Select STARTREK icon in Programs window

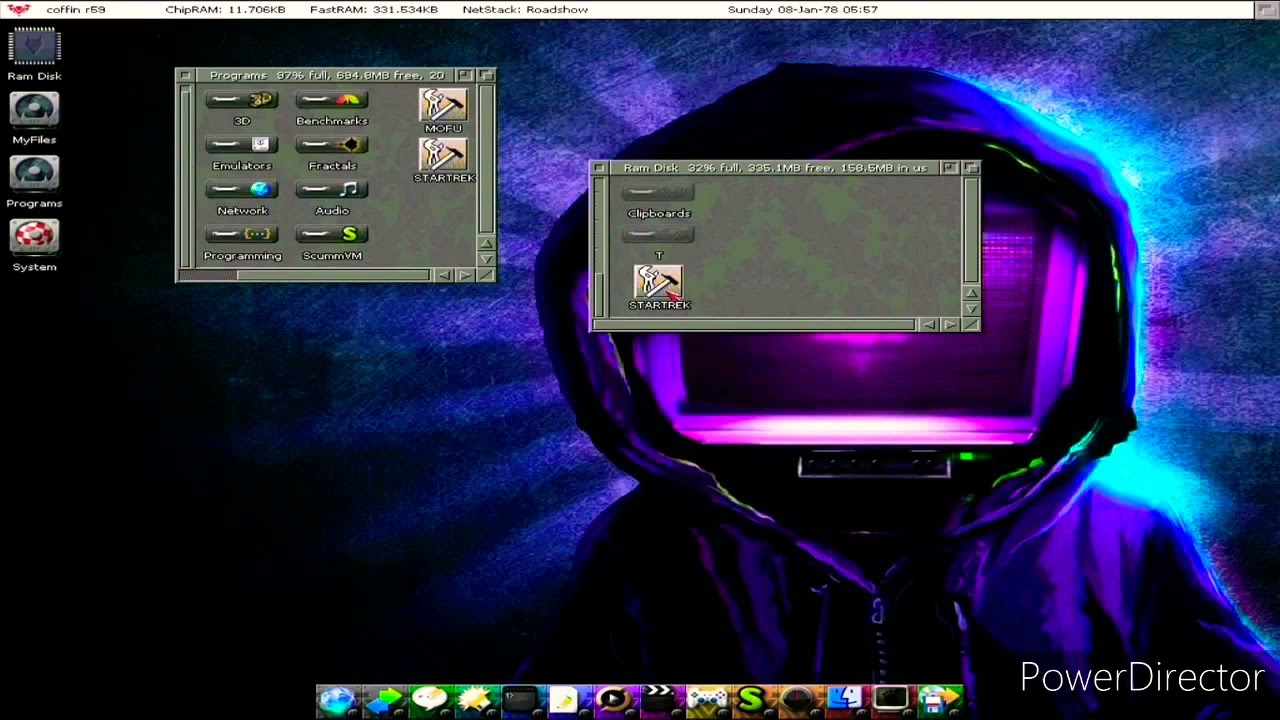coord(444,160)
